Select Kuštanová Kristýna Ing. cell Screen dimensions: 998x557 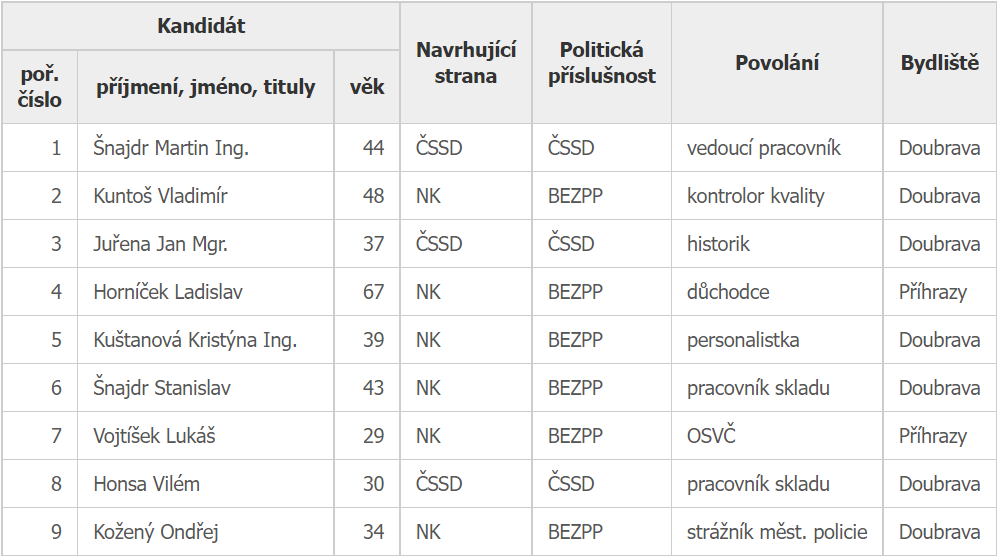[195, 340]
